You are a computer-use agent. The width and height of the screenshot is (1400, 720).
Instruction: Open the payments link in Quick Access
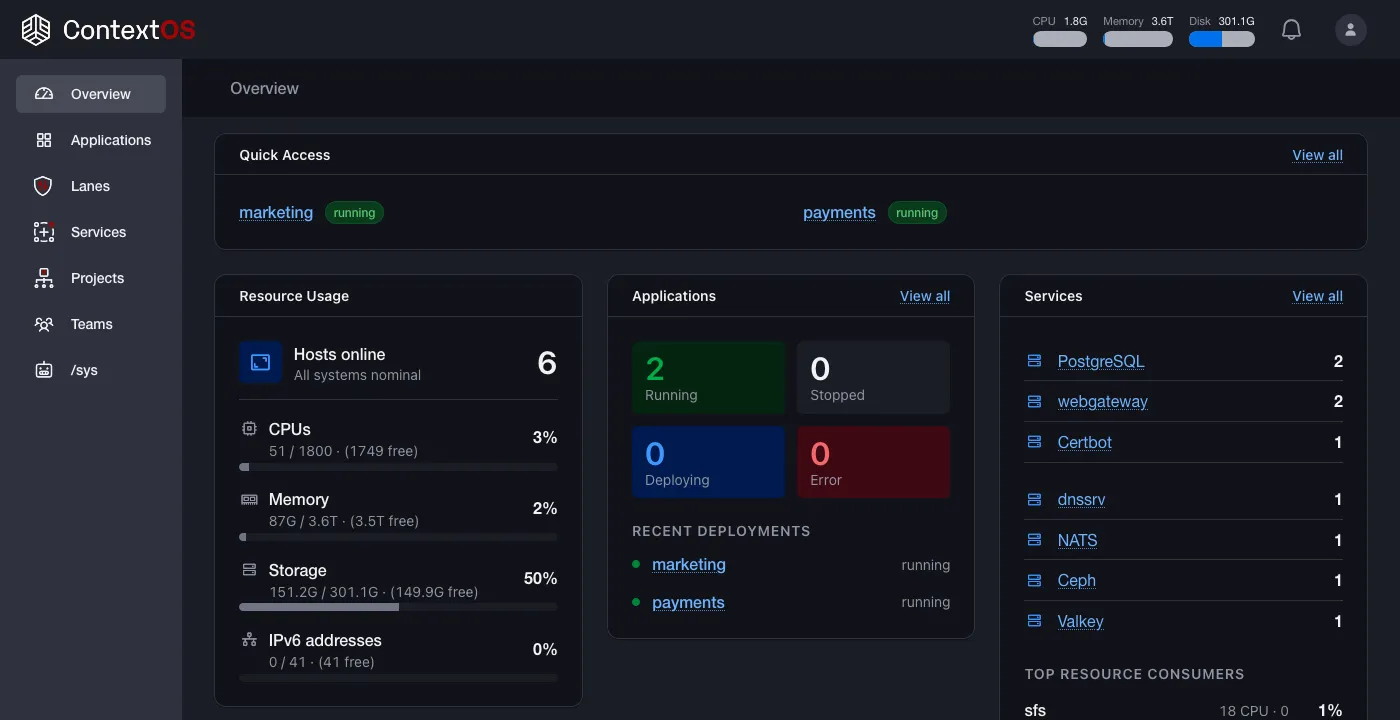839,212
